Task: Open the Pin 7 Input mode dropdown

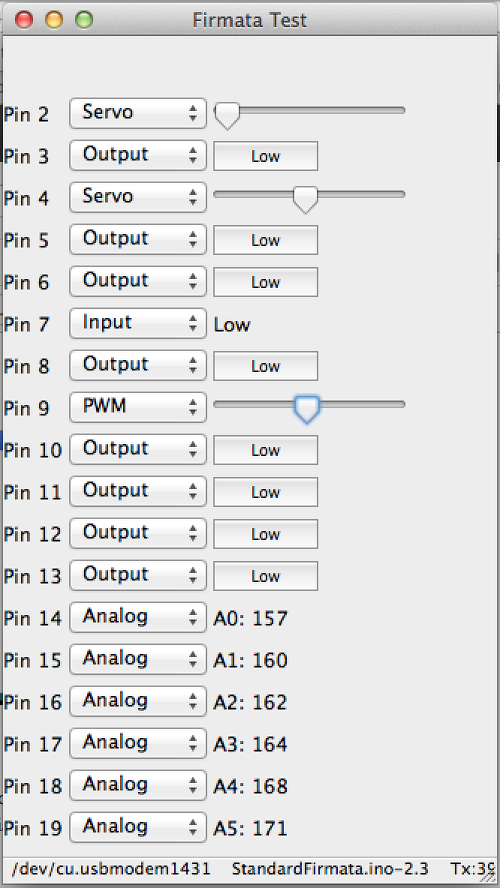Action: 138,323
